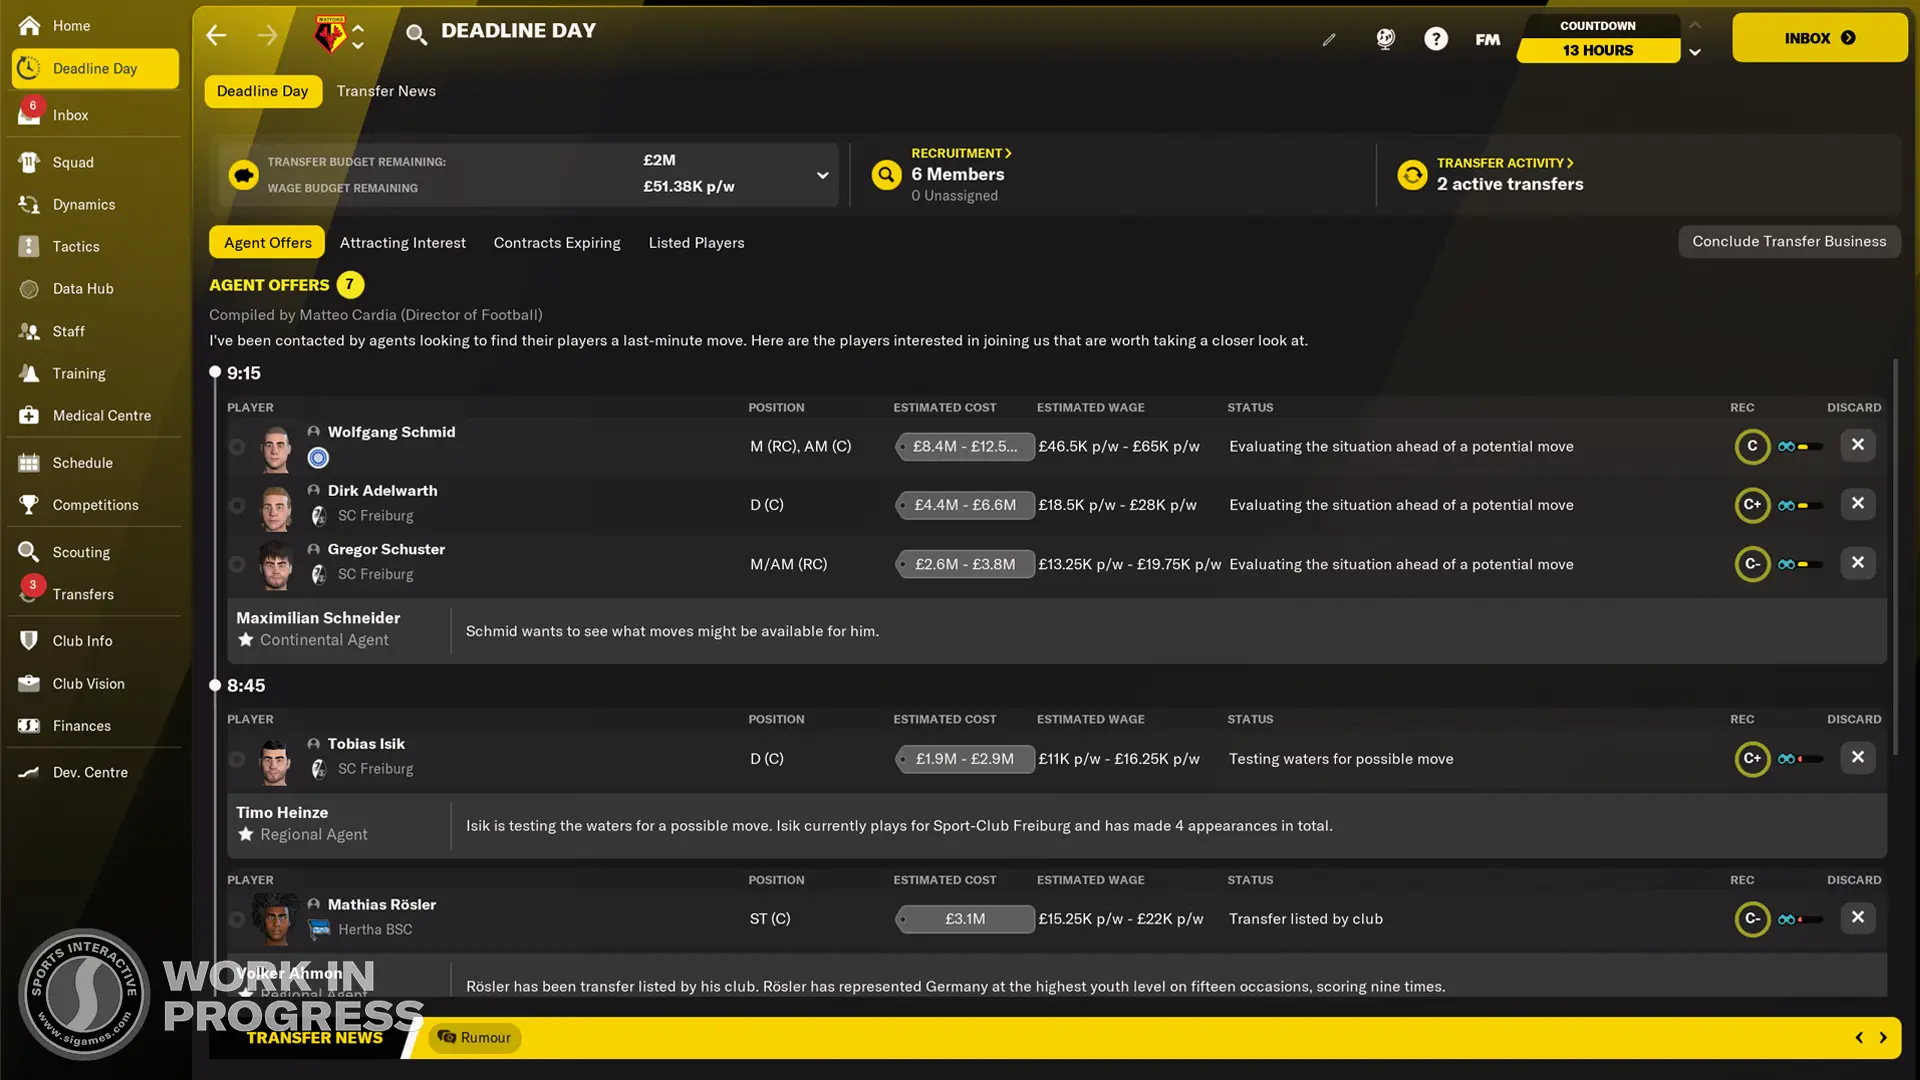Open Medical Centre in the sidebar
The image size is (1920, 1080).
click(101, 415)
